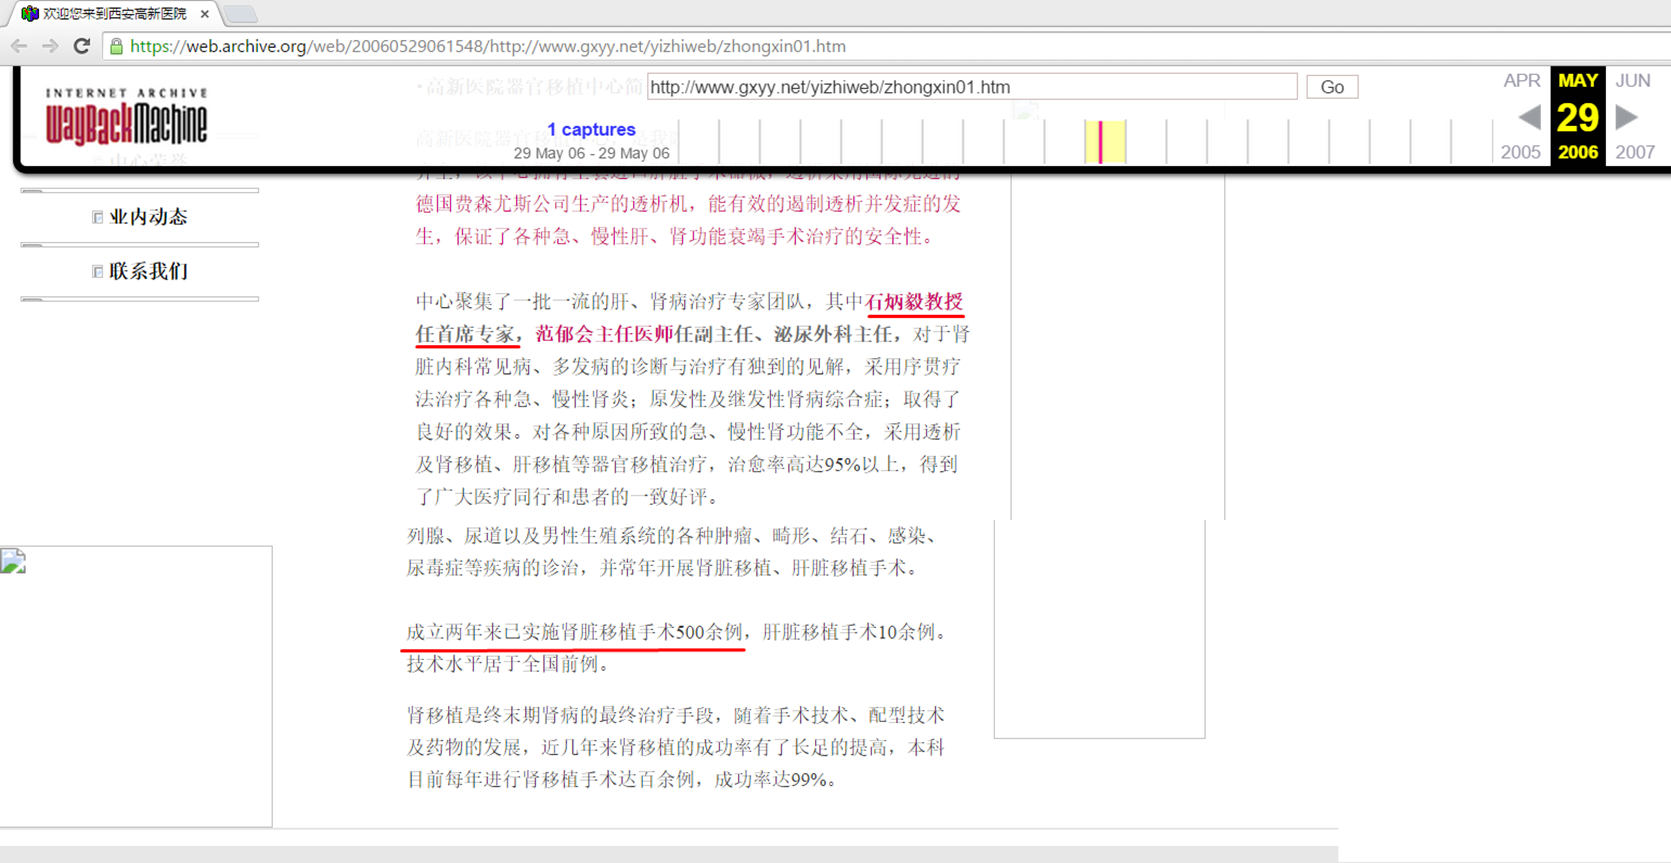Close the 西安高新医院 browser tab
The width and height of the screenshot is (1671, 863).
pos(205,14)
